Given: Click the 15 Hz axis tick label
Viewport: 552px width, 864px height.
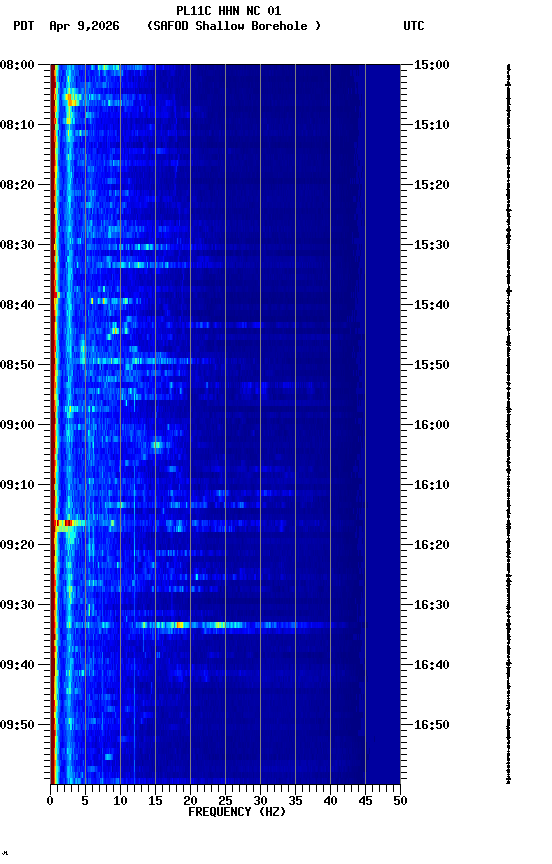Looking at the screenshot, I should pos(155,801).
